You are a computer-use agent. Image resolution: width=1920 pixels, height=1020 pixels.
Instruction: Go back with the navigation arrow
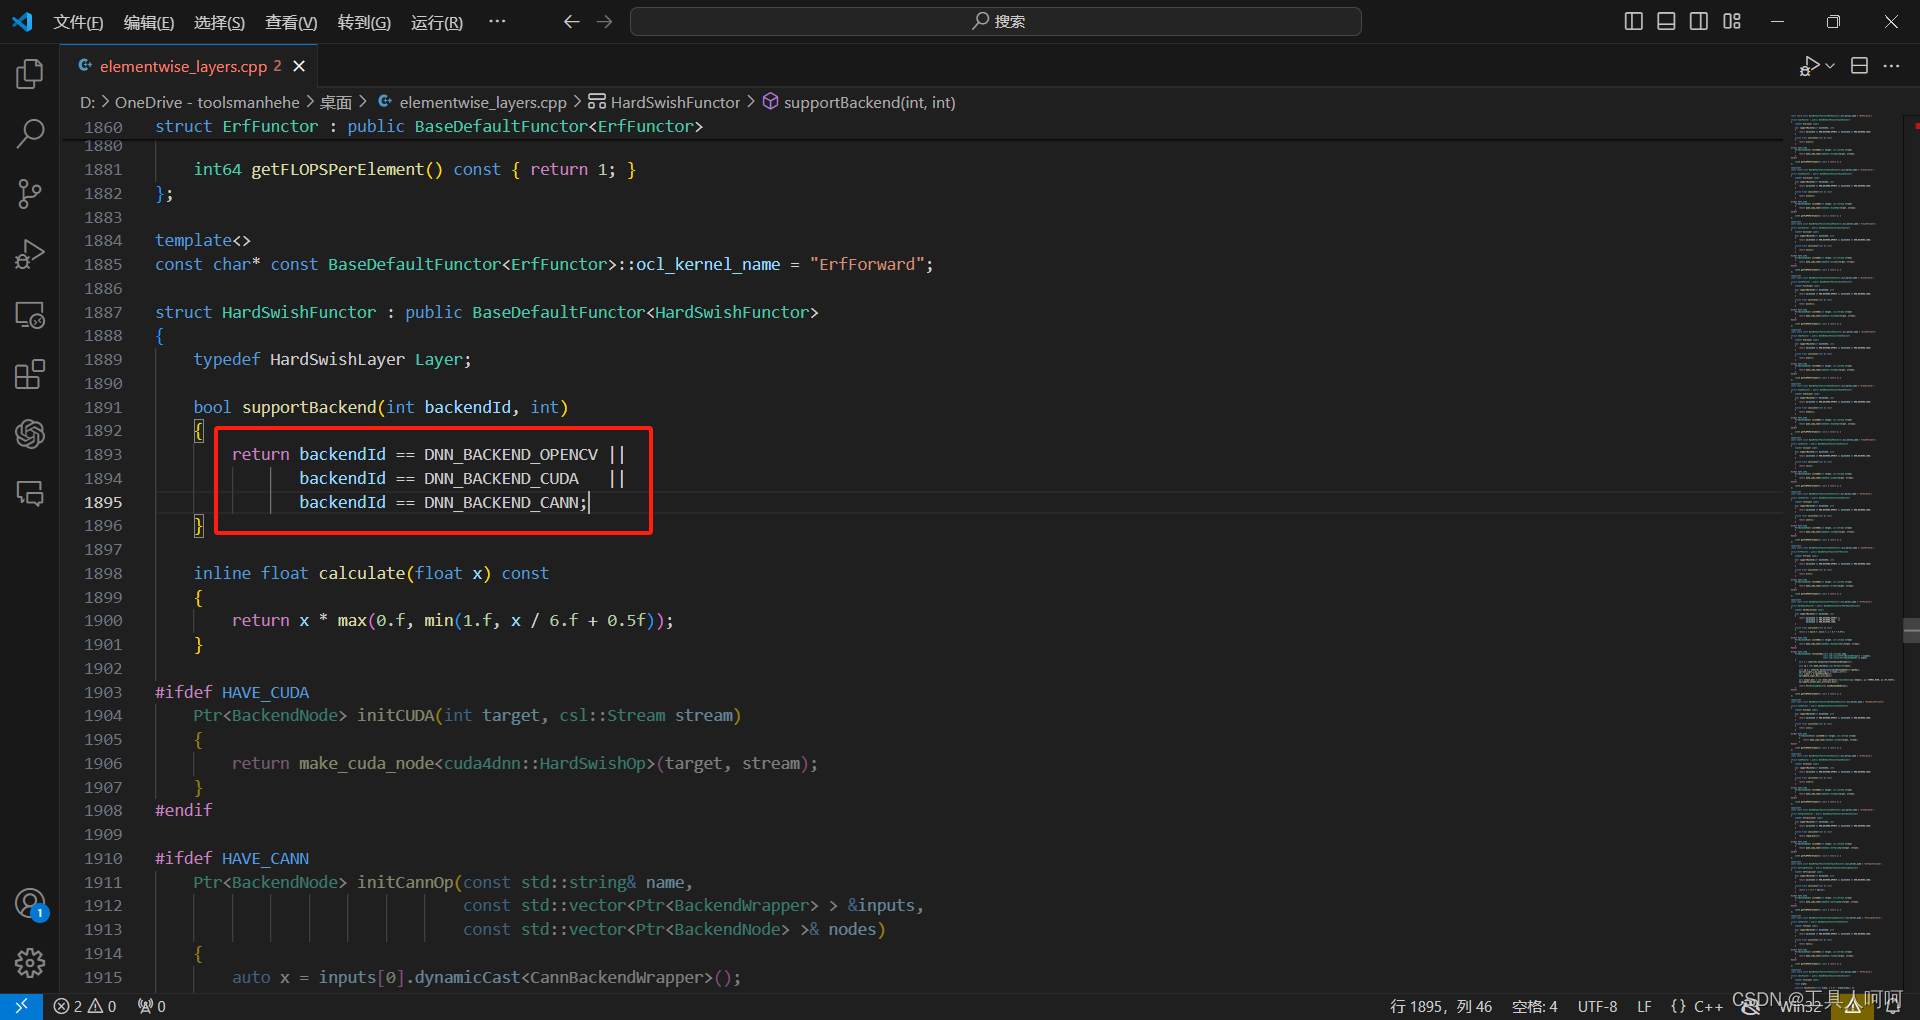[x=571, y=21]
